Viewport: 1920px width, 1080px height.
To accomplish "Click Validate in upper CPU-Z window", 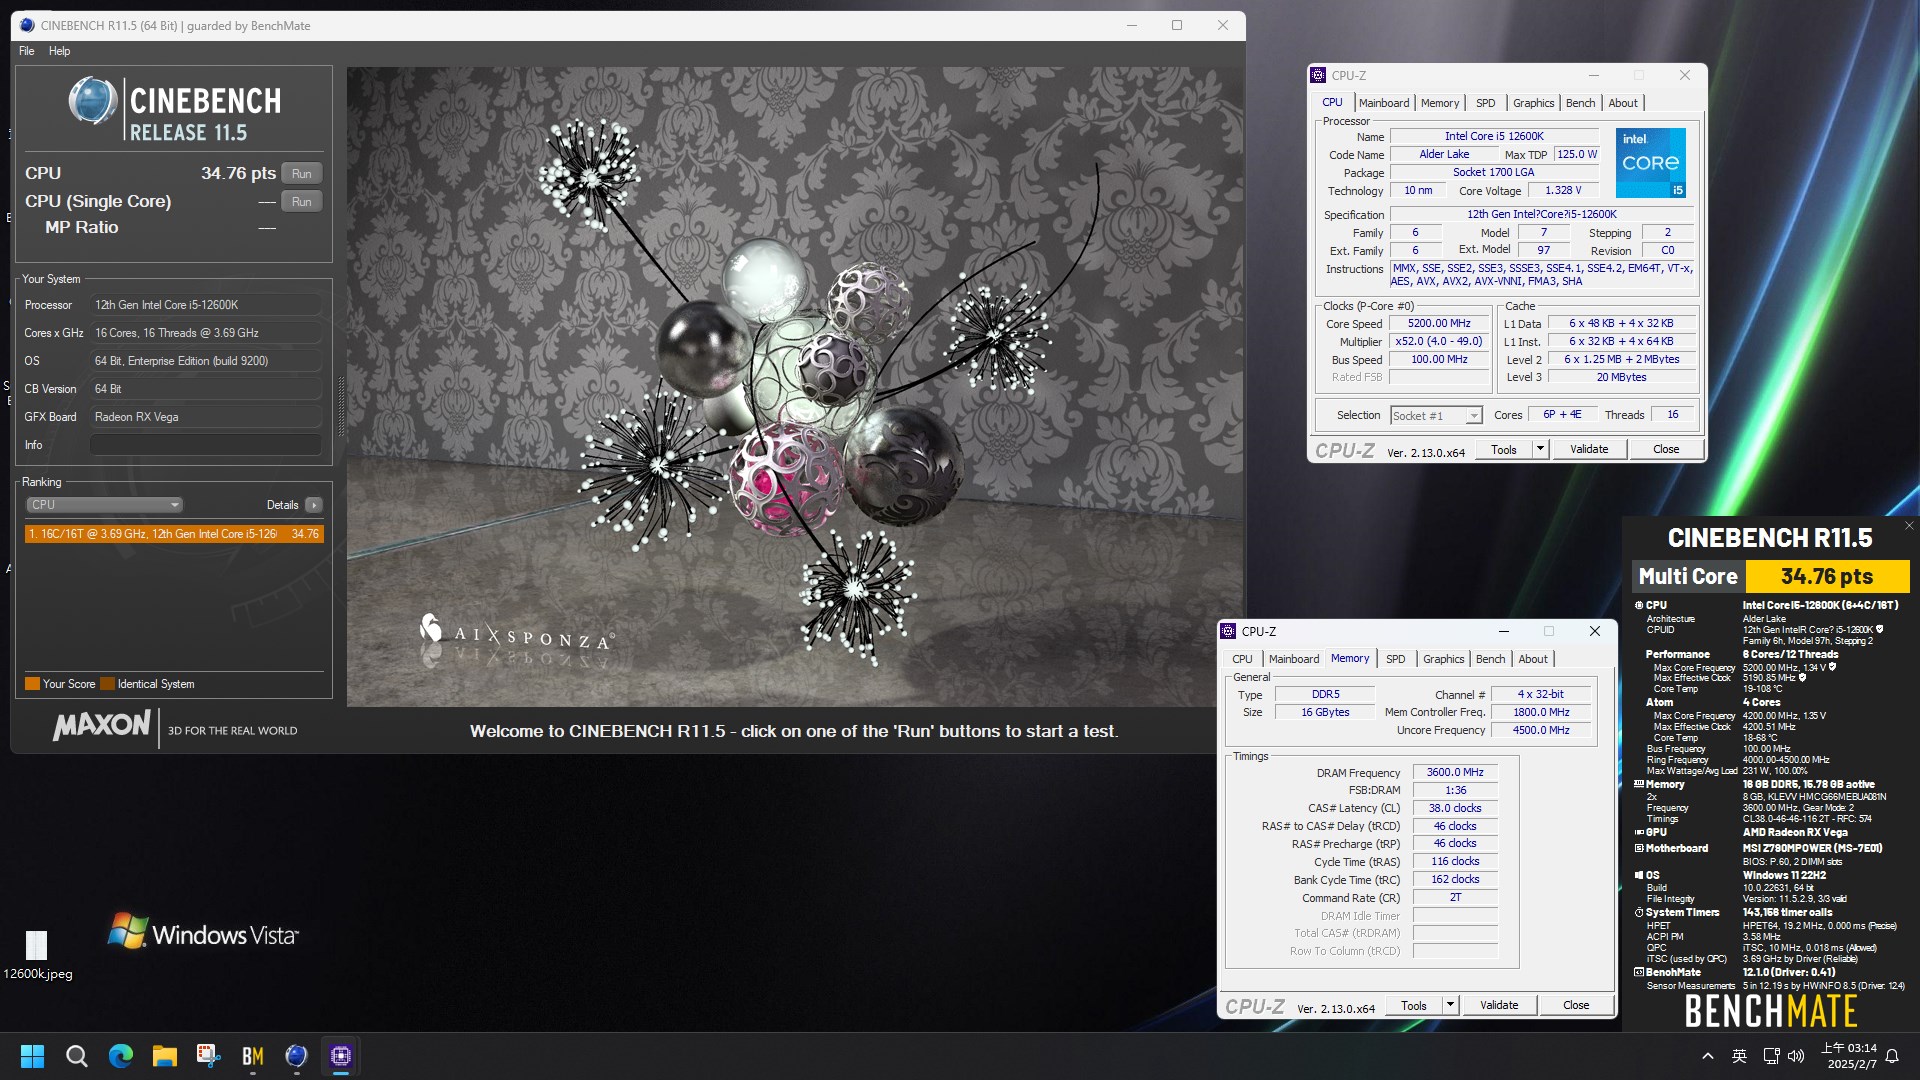I will pos(1589,449).
